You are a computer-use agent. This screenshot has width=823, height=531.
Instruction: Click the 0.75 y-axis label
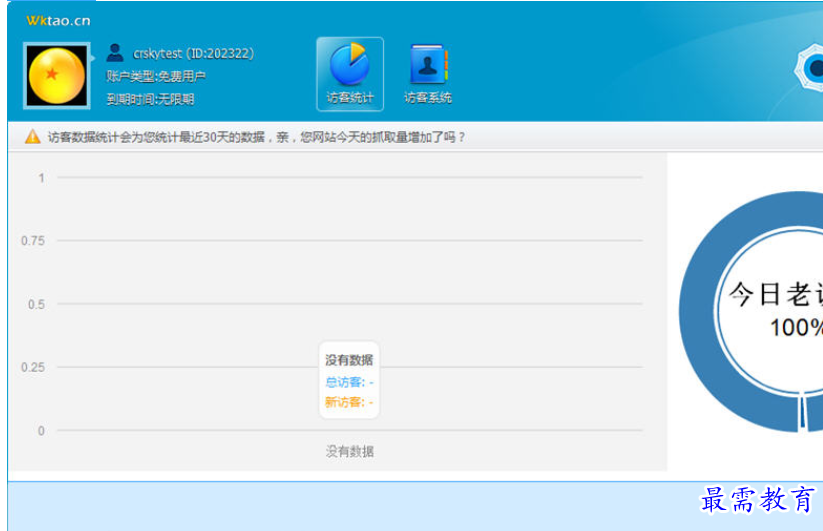[x=33, y=241]
